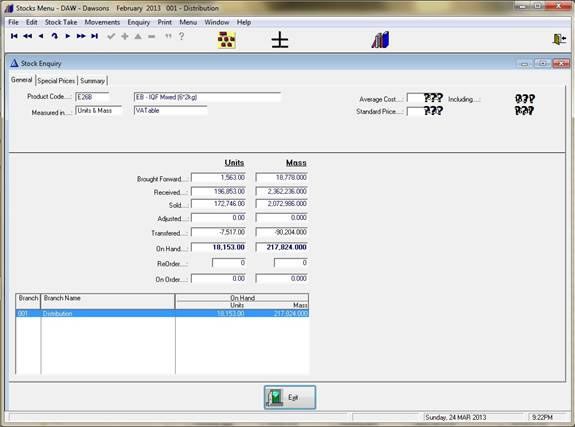The width and height of the screenshot is (575, 427).
Task: Click the triangle edit icon in toolbar
Action: 138,36
